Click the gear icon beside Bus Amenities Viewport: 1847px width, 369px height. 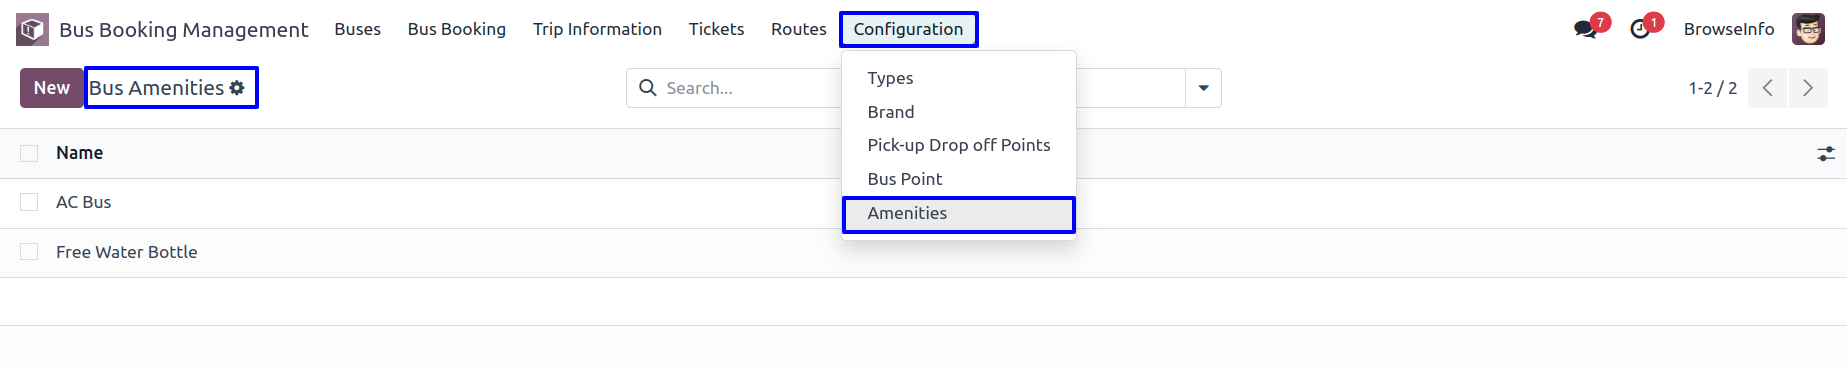(237, 88)
